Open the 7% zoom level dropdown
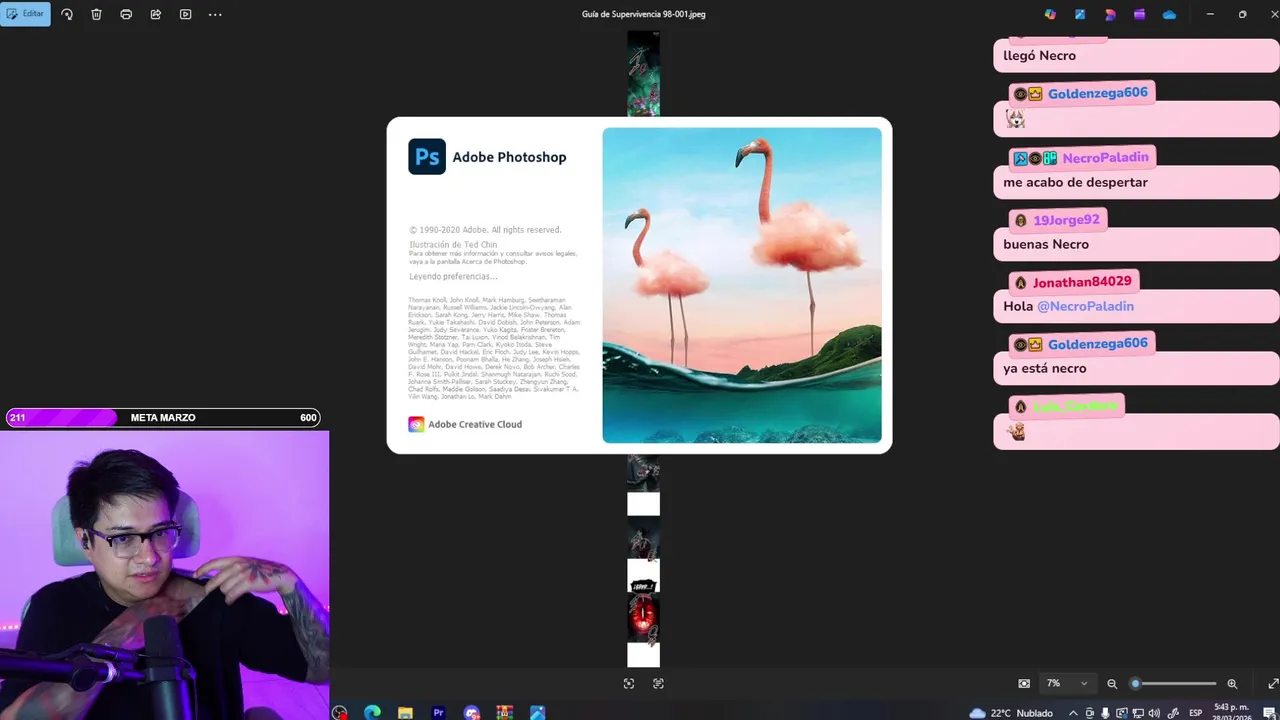This screenshot has height=720, width=1280. (x=1067, y=683)
